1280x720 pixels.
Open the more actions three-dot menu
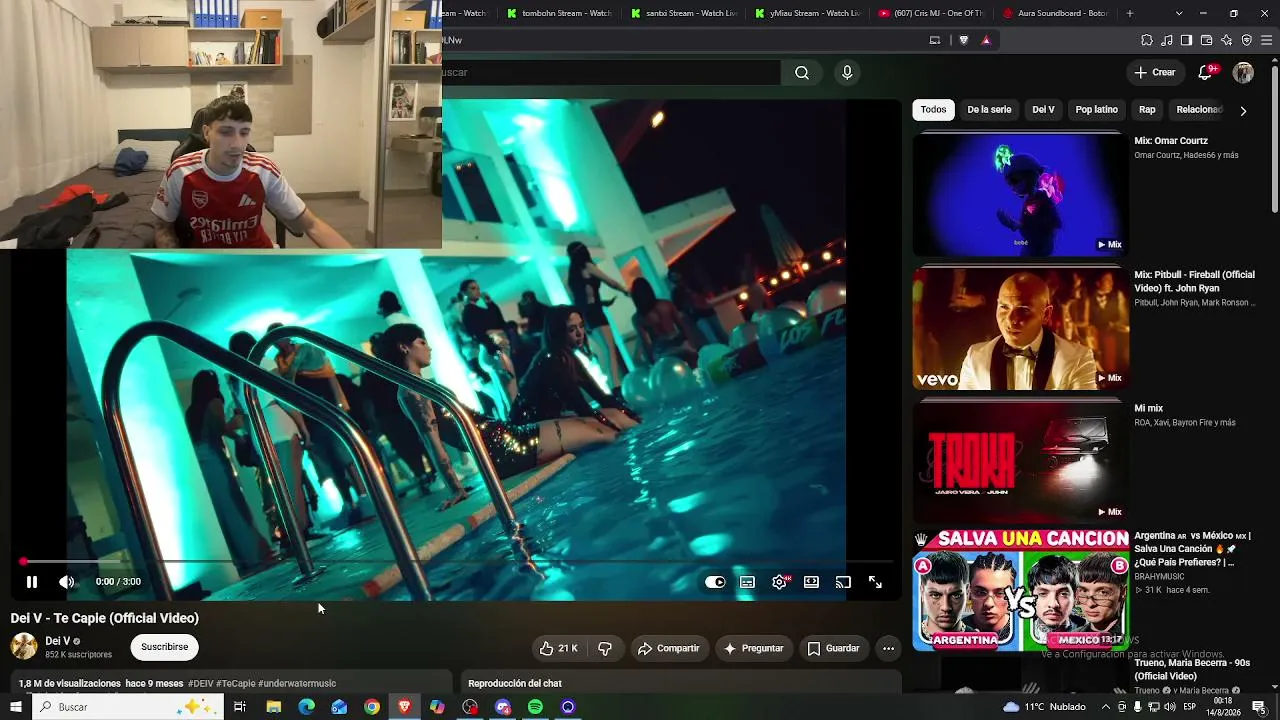888,648
